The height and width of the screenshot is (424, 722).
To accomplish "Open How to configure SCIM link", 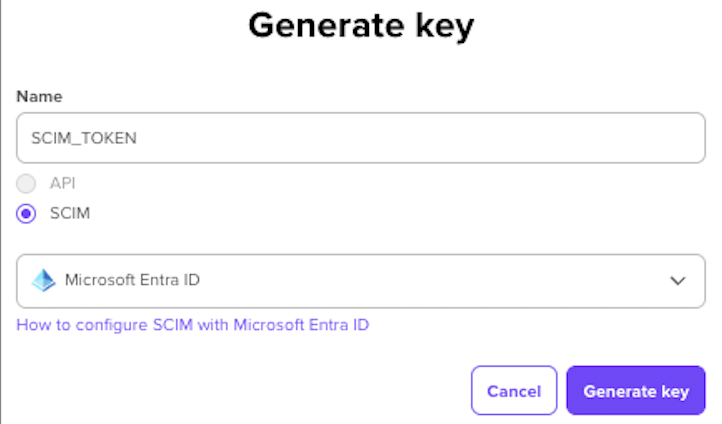I will coord(193,325).
